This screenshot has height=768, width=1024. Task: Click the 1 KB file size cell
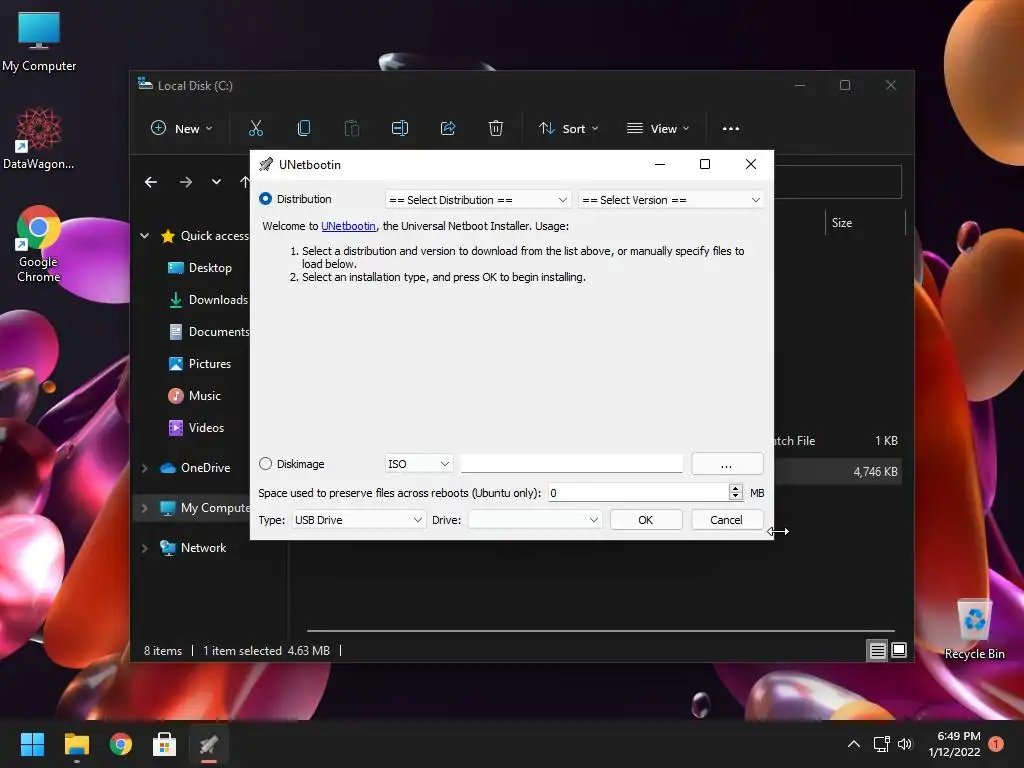(x=886, y=441)
